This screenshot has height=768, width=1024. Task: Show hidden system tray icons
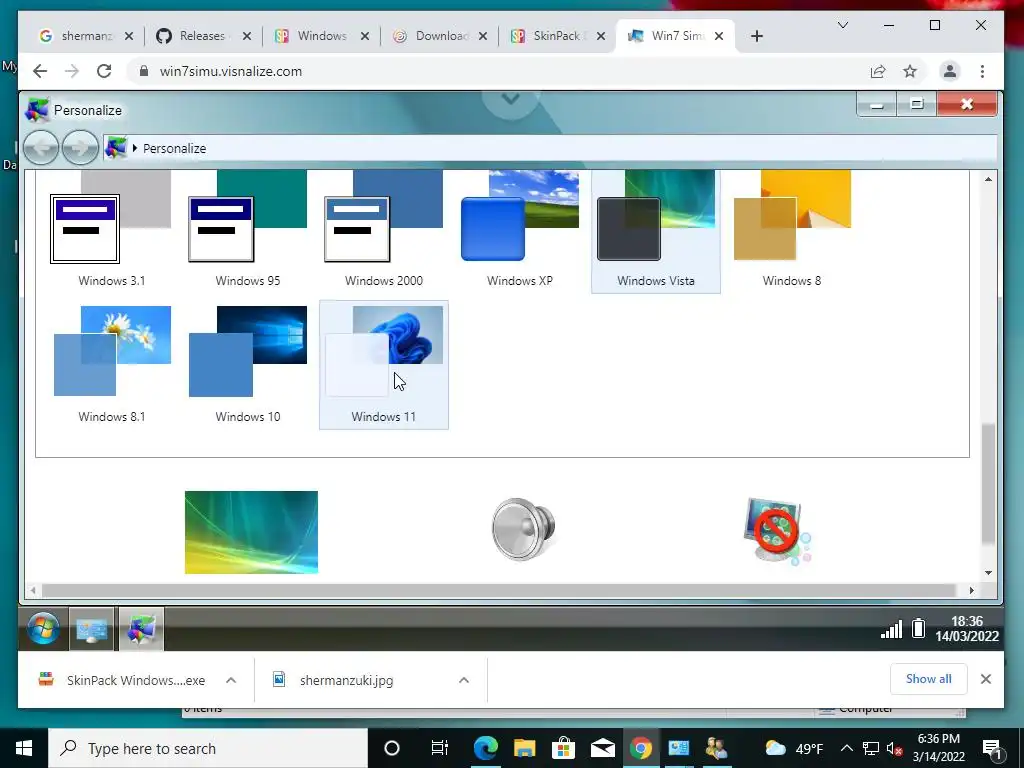846,748
